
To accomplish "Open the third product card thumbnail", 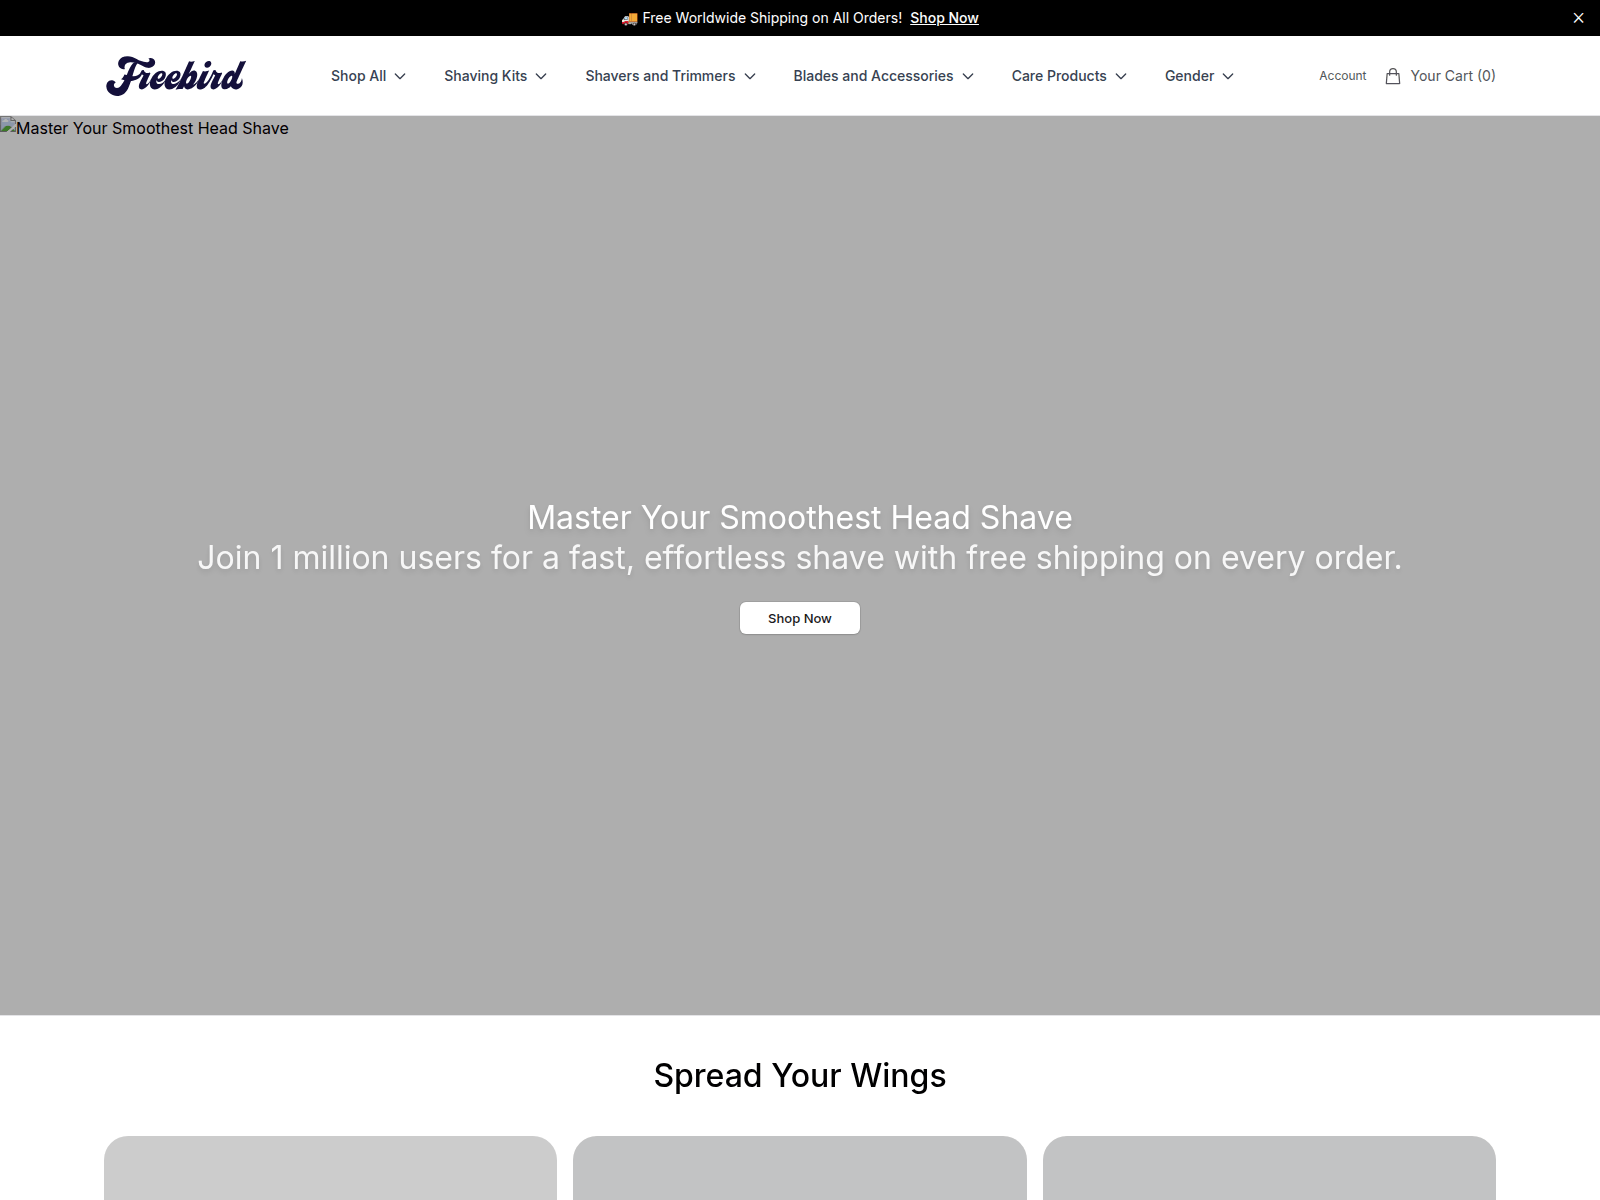I will coord(1269,1168).
